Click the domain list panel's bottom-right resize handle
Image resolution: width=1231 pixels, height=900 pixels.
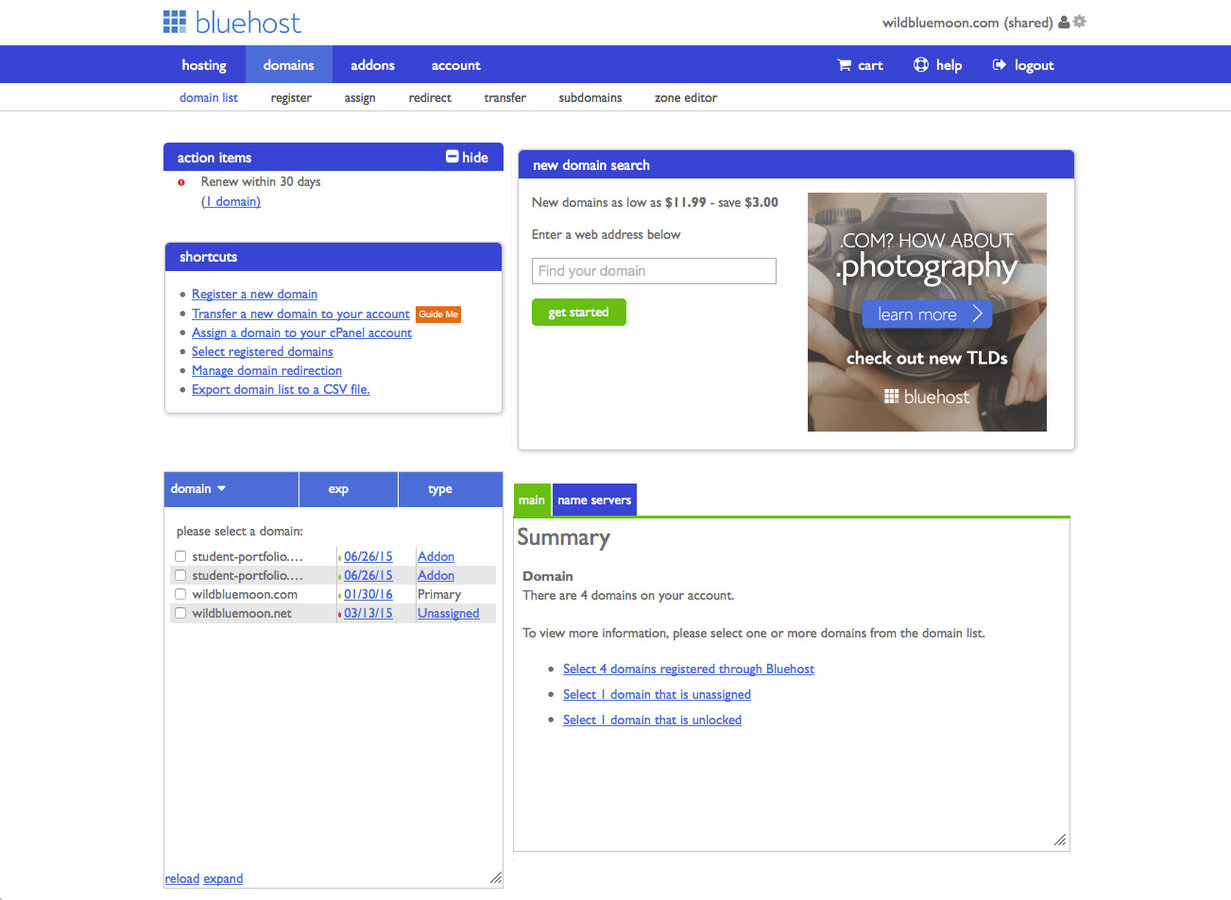[496, 878]
